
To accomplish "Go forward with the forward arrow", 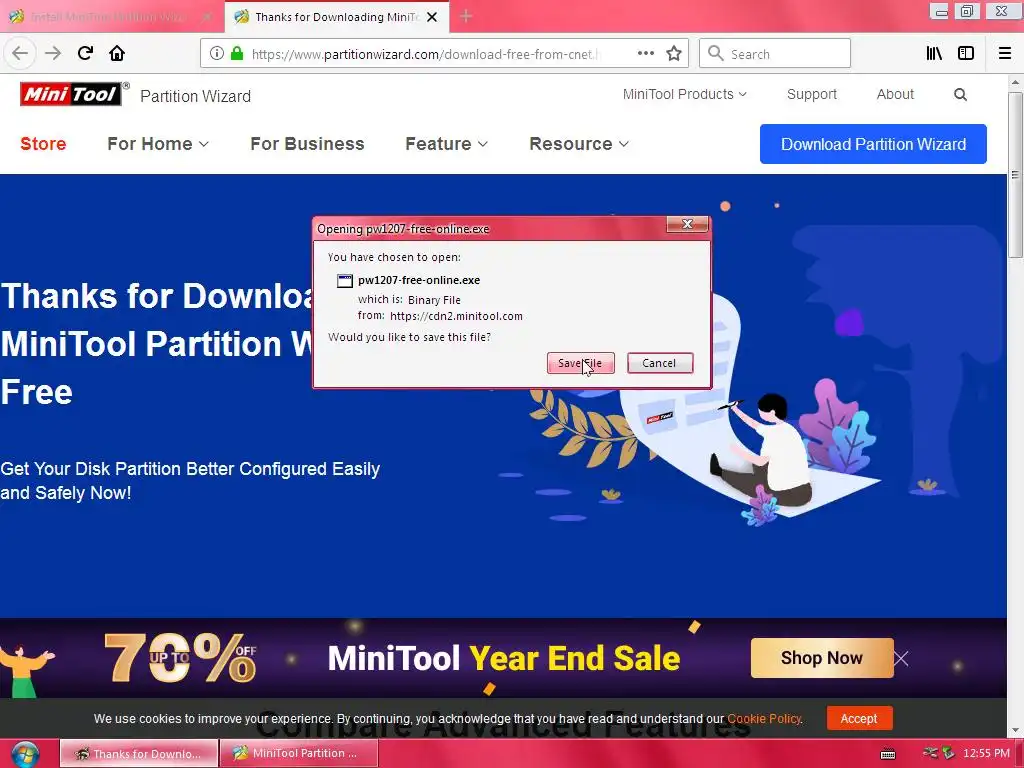I will pyautogui.click(x=53, y=54).
